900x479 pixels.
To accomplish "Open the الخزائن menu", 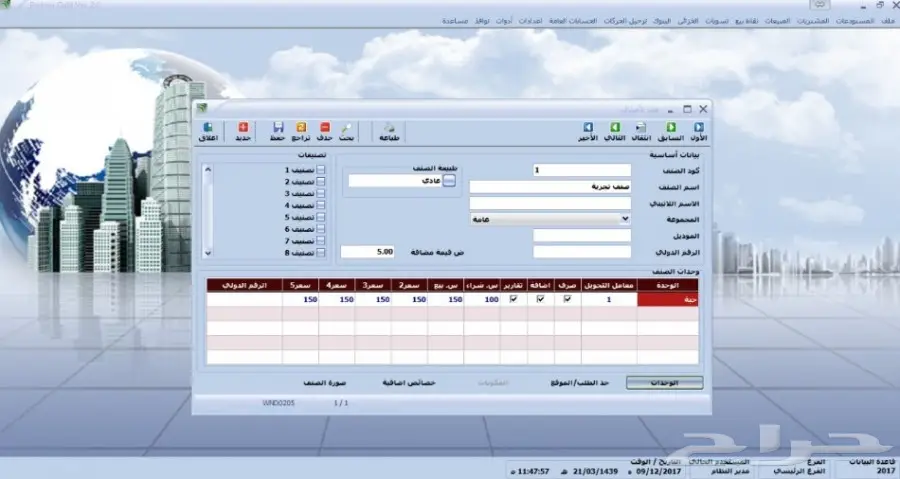I will [x=688, y=21].
